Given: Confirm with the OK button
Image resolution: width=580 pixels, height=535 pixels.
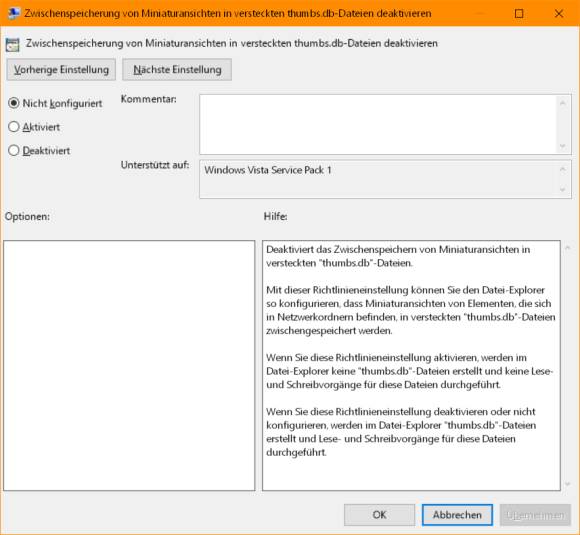Looking at the screenshot, I should tap(380, 515).
